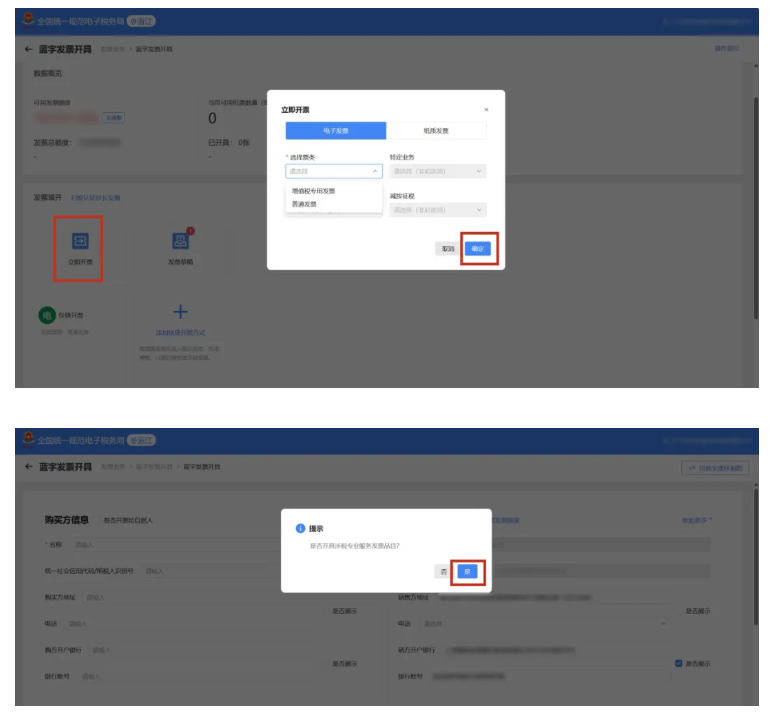Click 取消 in the 立即开票 dialog
The width and height of the screenshot is (773, 712).
pos(447,248)
